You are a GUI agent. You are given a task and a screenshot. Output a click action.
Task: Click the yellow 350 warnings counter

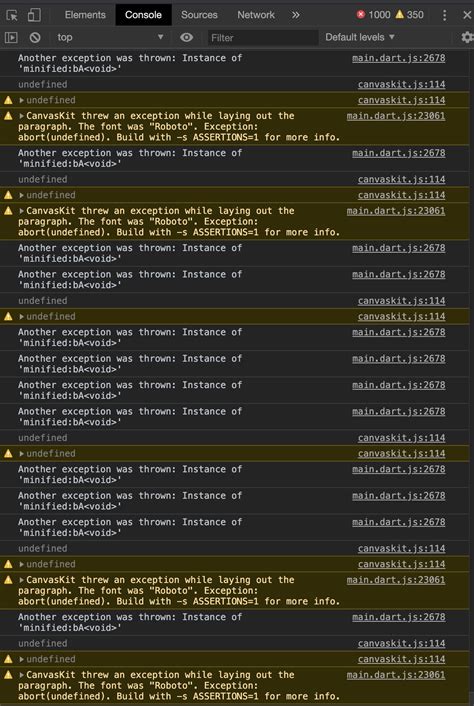point(410,15)
